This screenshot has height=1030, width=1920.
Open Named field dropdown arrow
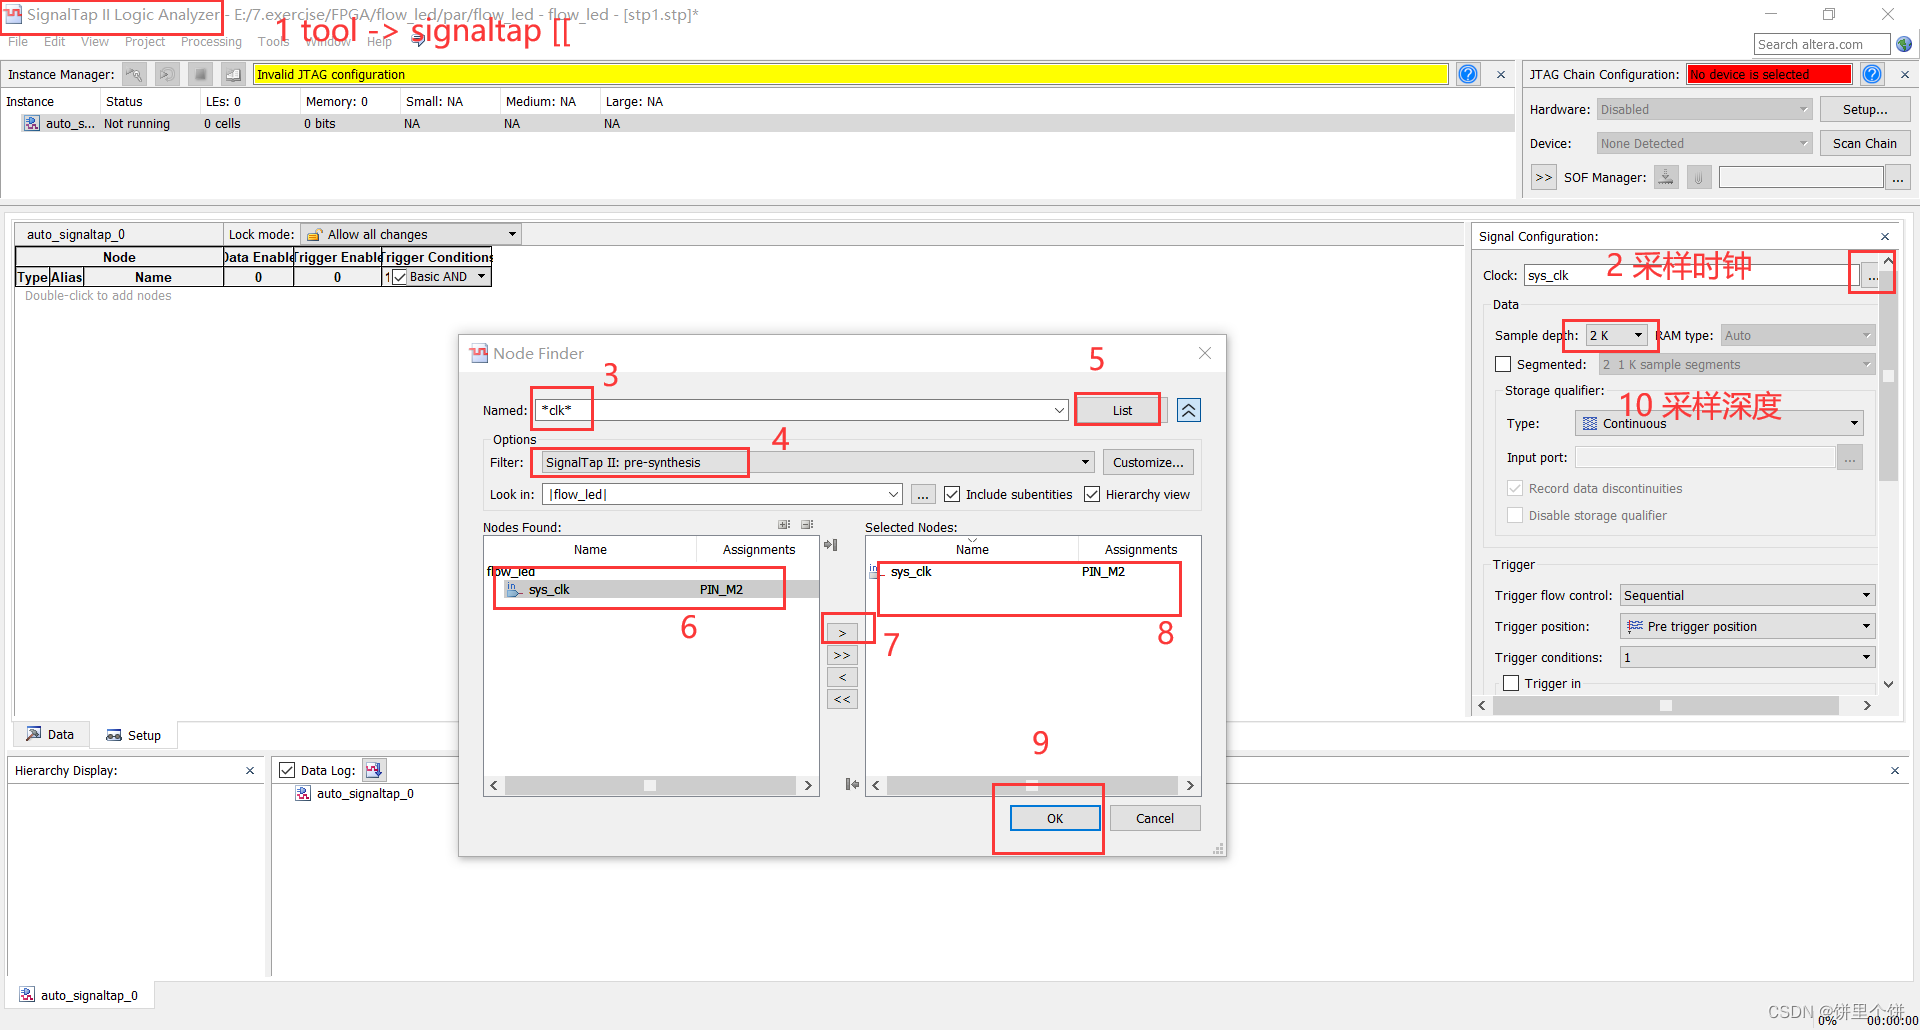pos(1059,410)
